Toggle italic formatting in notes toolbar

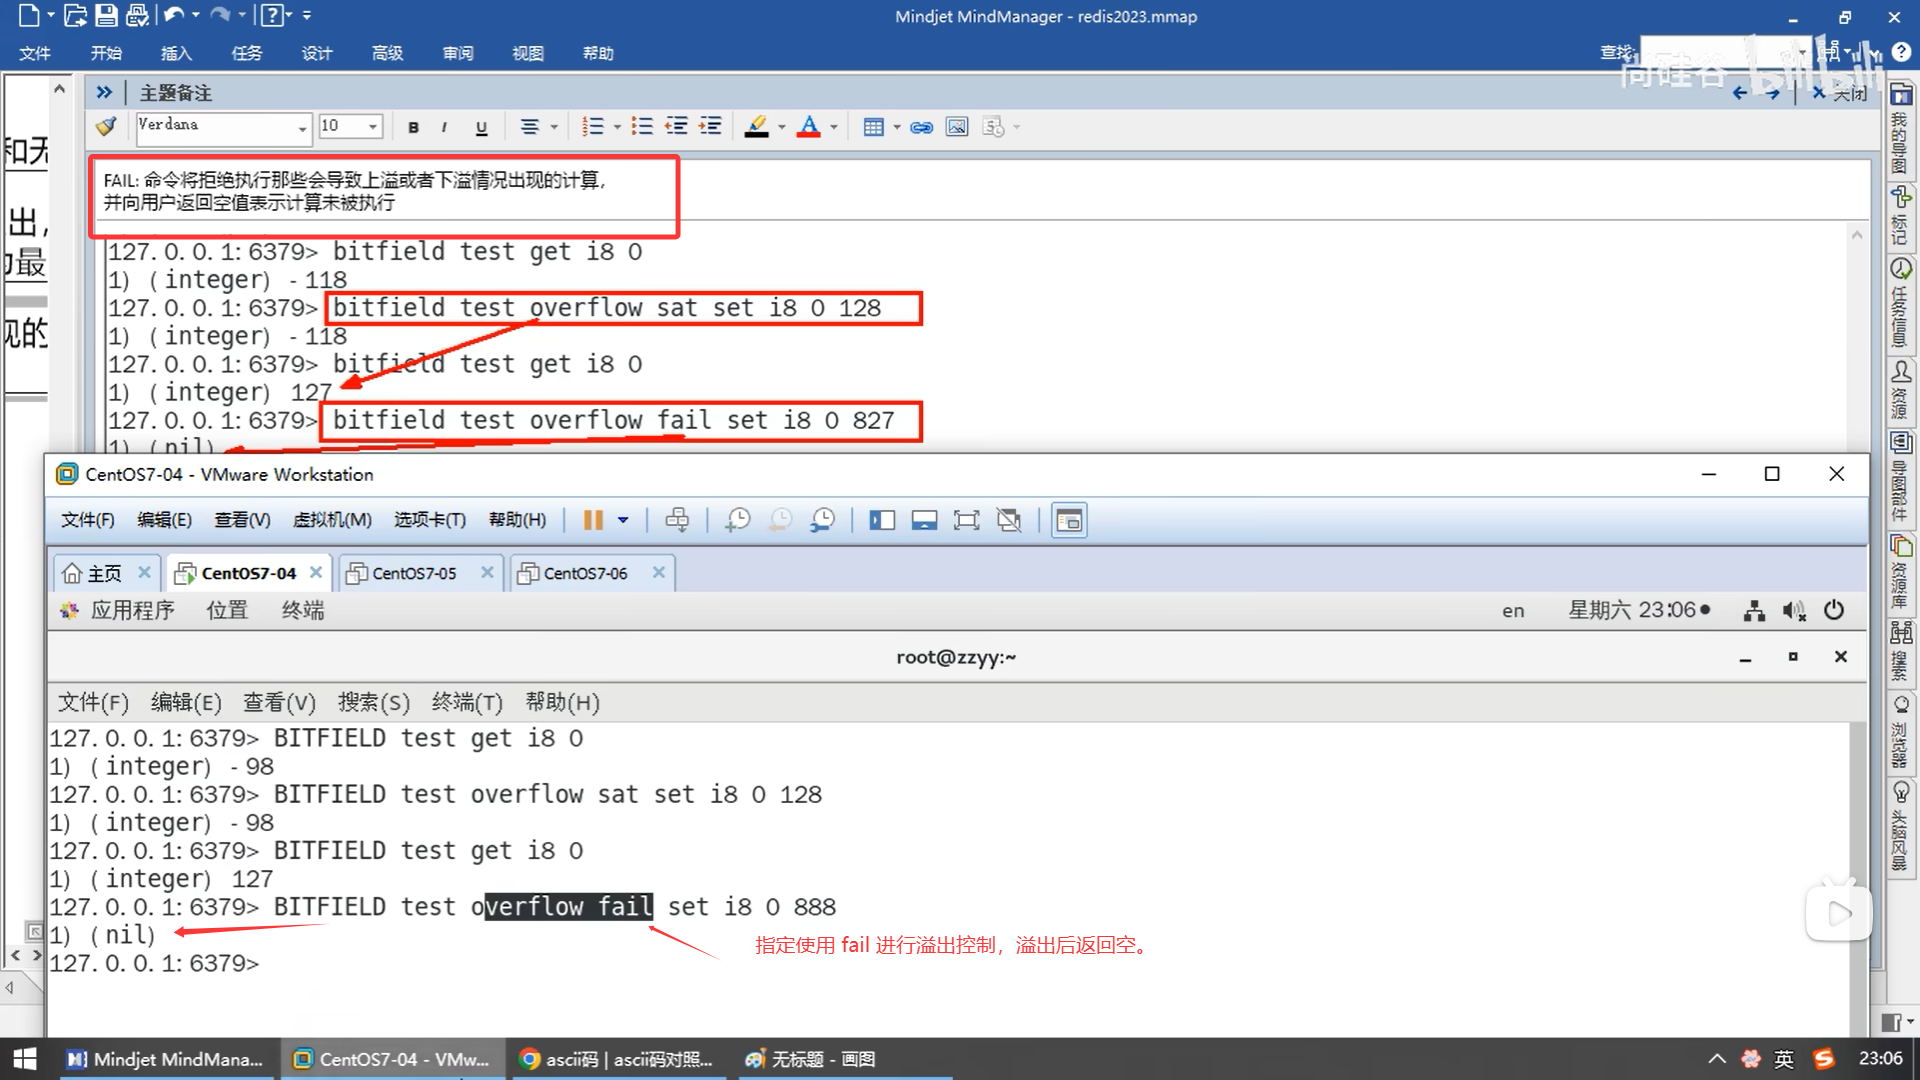444,127
